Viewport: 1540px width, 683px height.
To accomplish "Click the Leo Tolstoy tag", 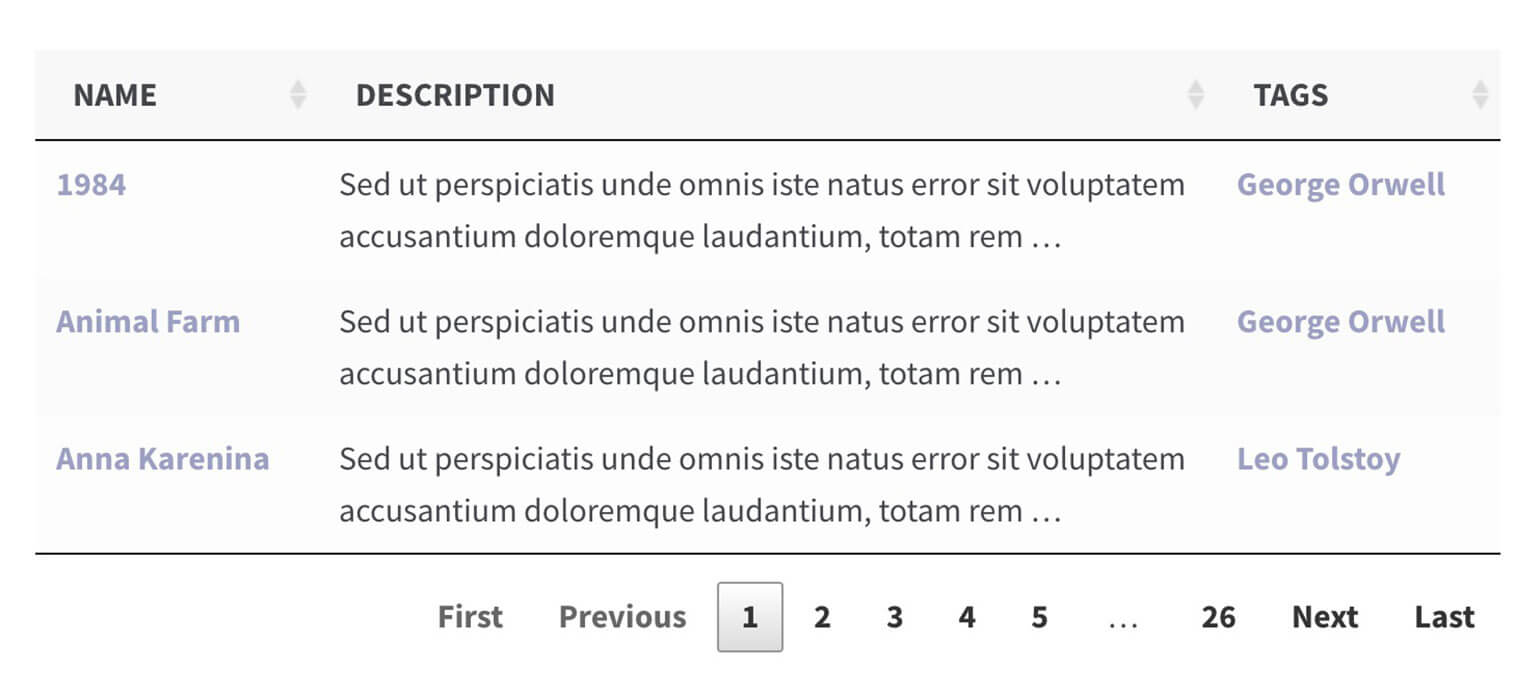I will [x=1318, y=459].
